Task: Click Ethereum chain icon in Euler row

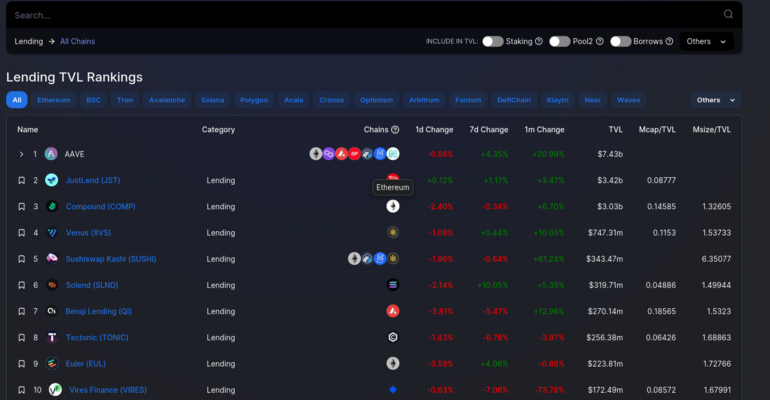Action: pyautogui.click(x=393, y=363)
